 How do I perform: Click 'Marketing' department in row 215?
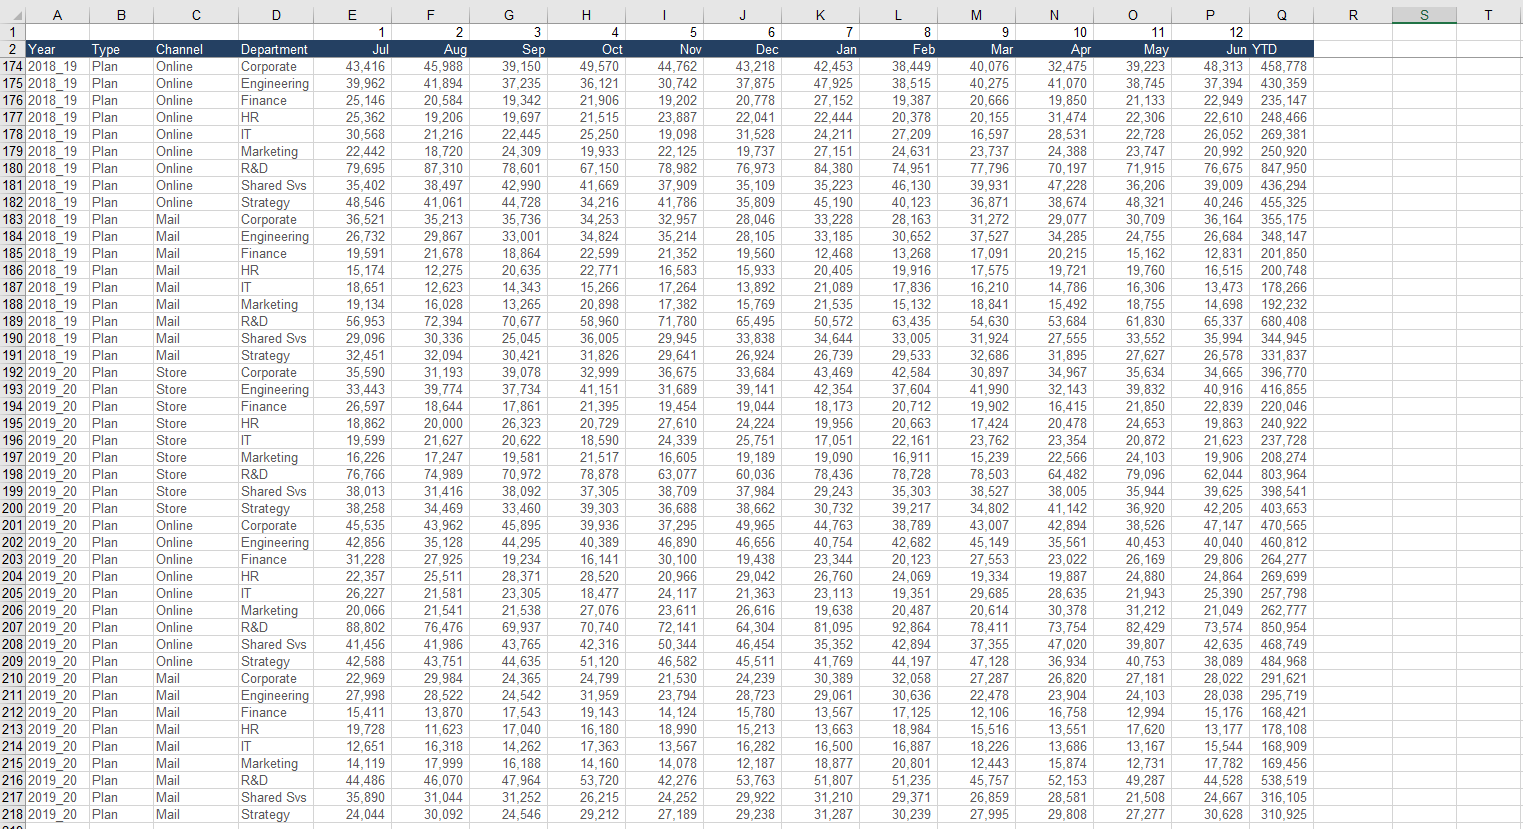(x=276, y=763)
